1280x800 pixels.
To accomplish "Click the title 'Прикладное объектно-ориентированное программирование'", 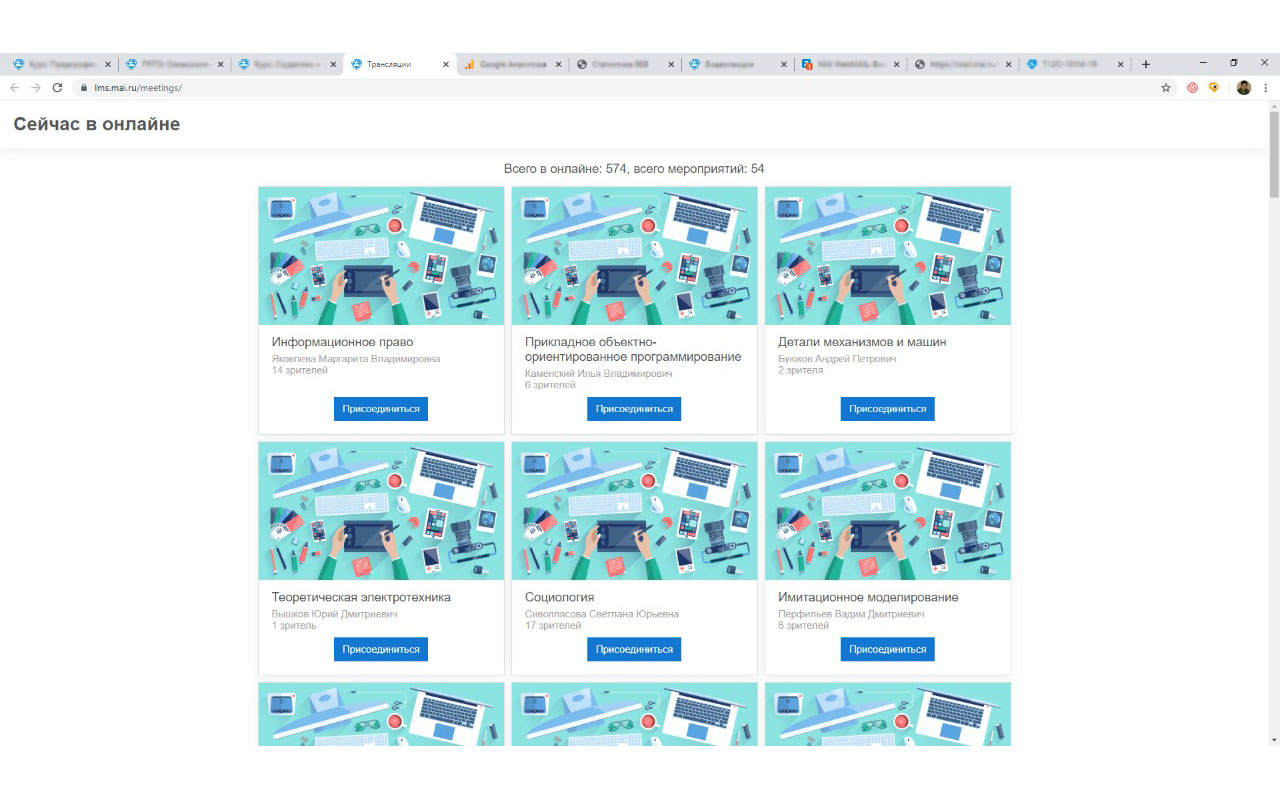I will [x=633, y=349].
